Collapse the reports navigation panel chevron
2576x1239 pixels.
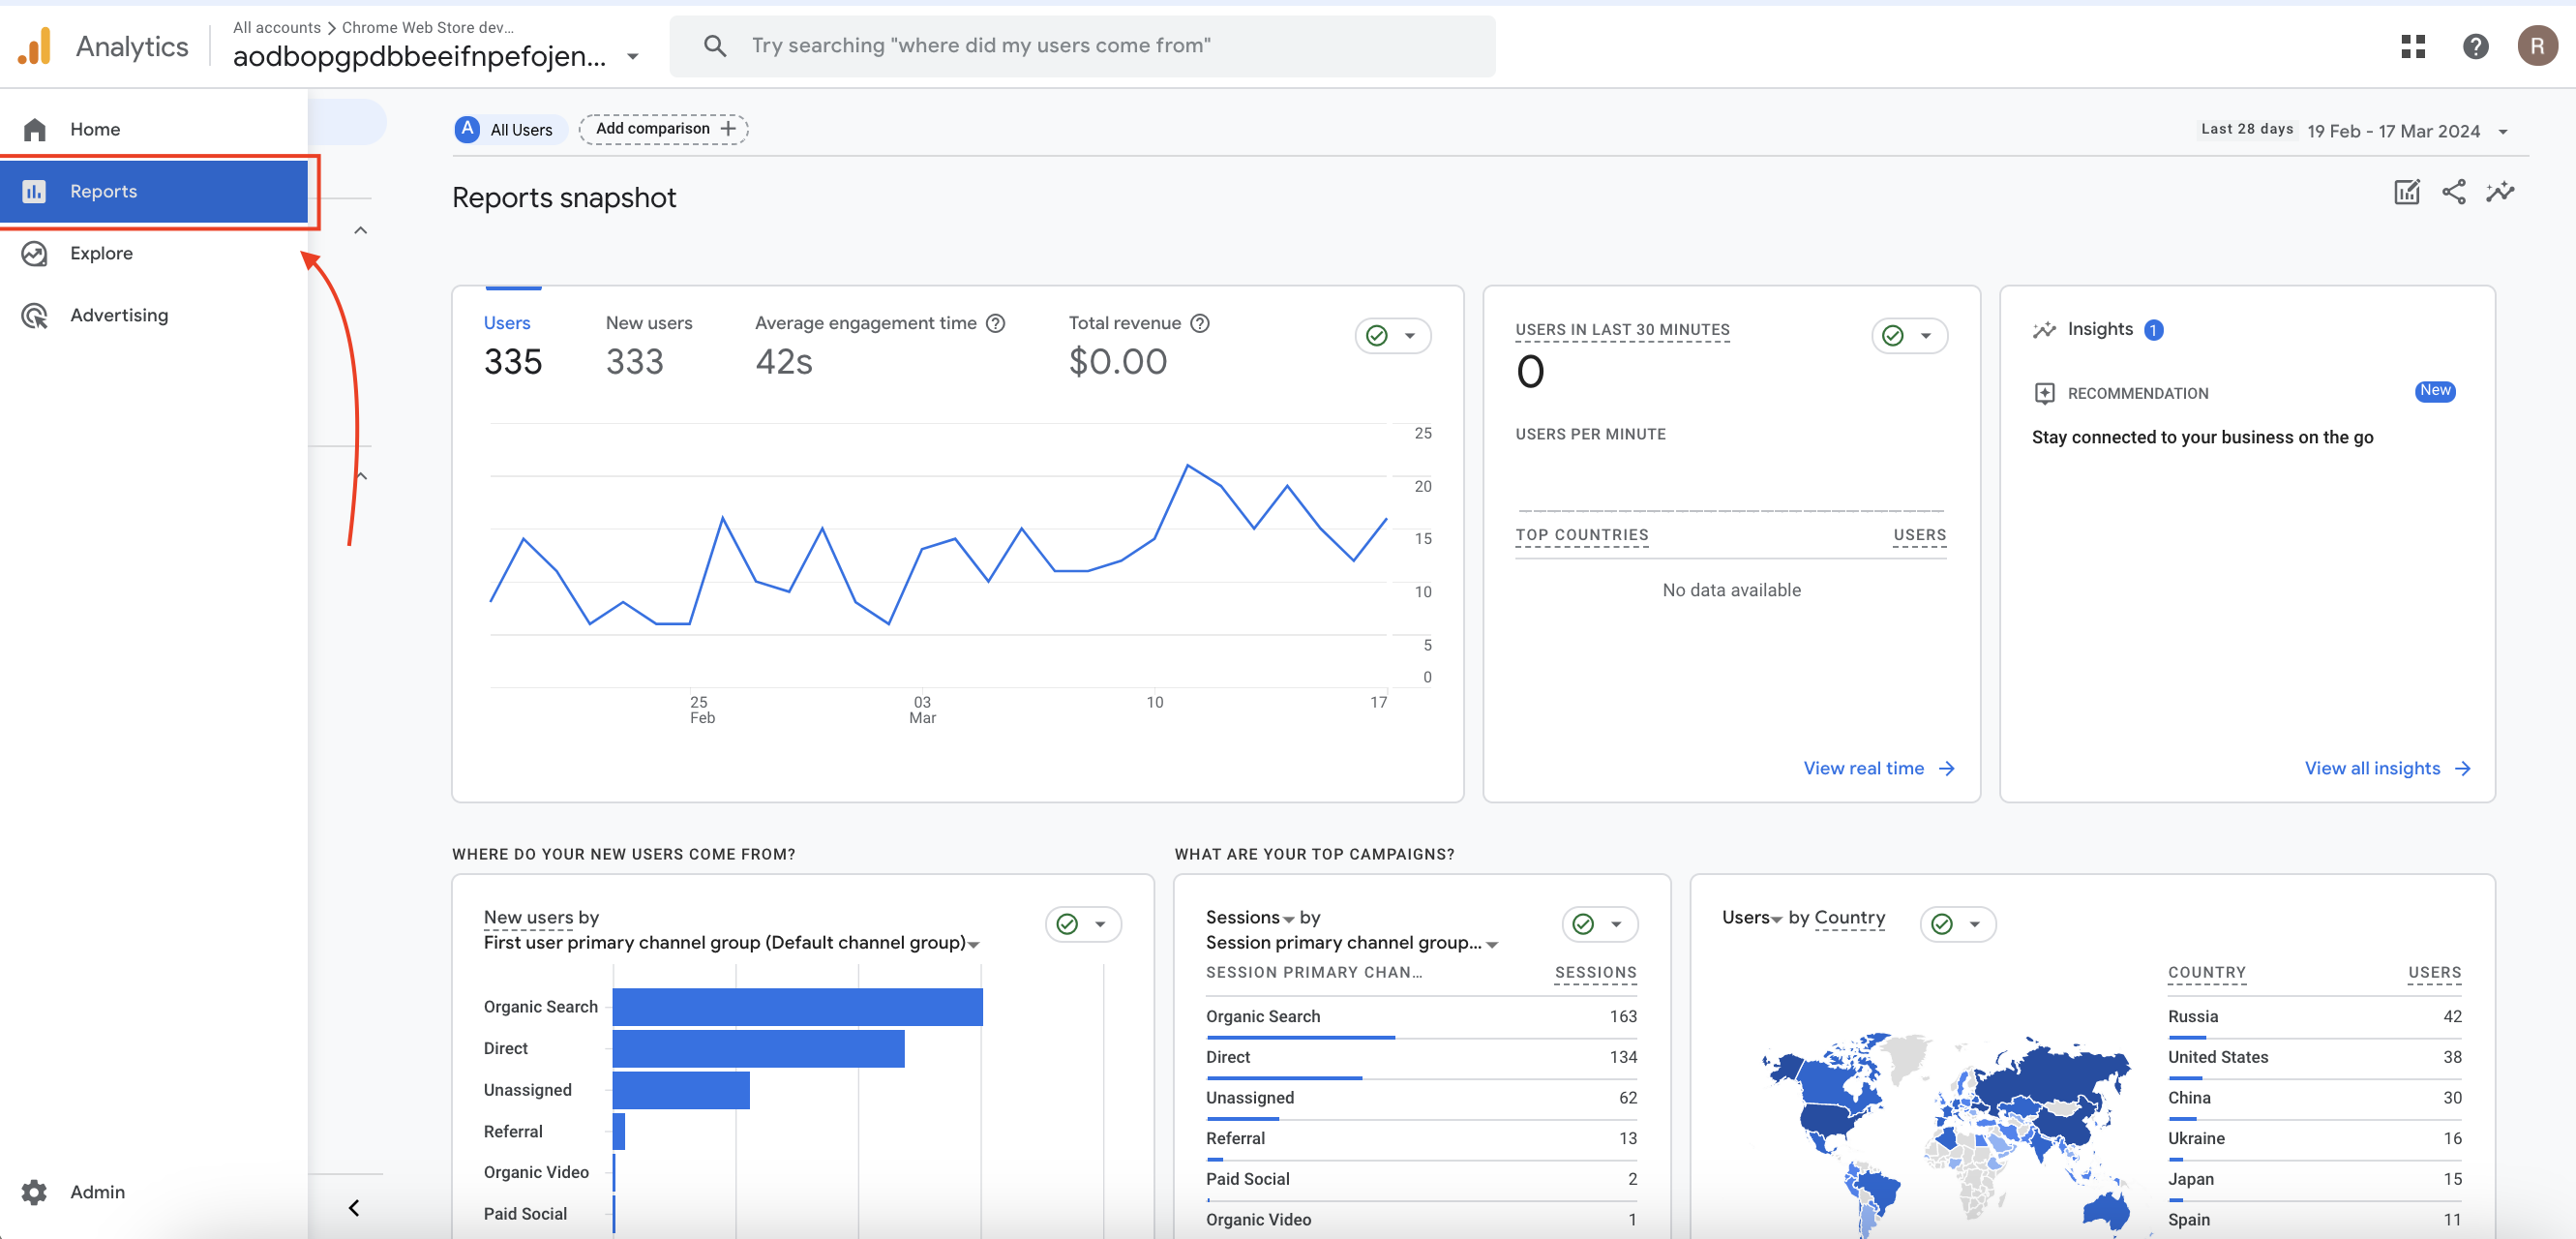pos(354,1207)
